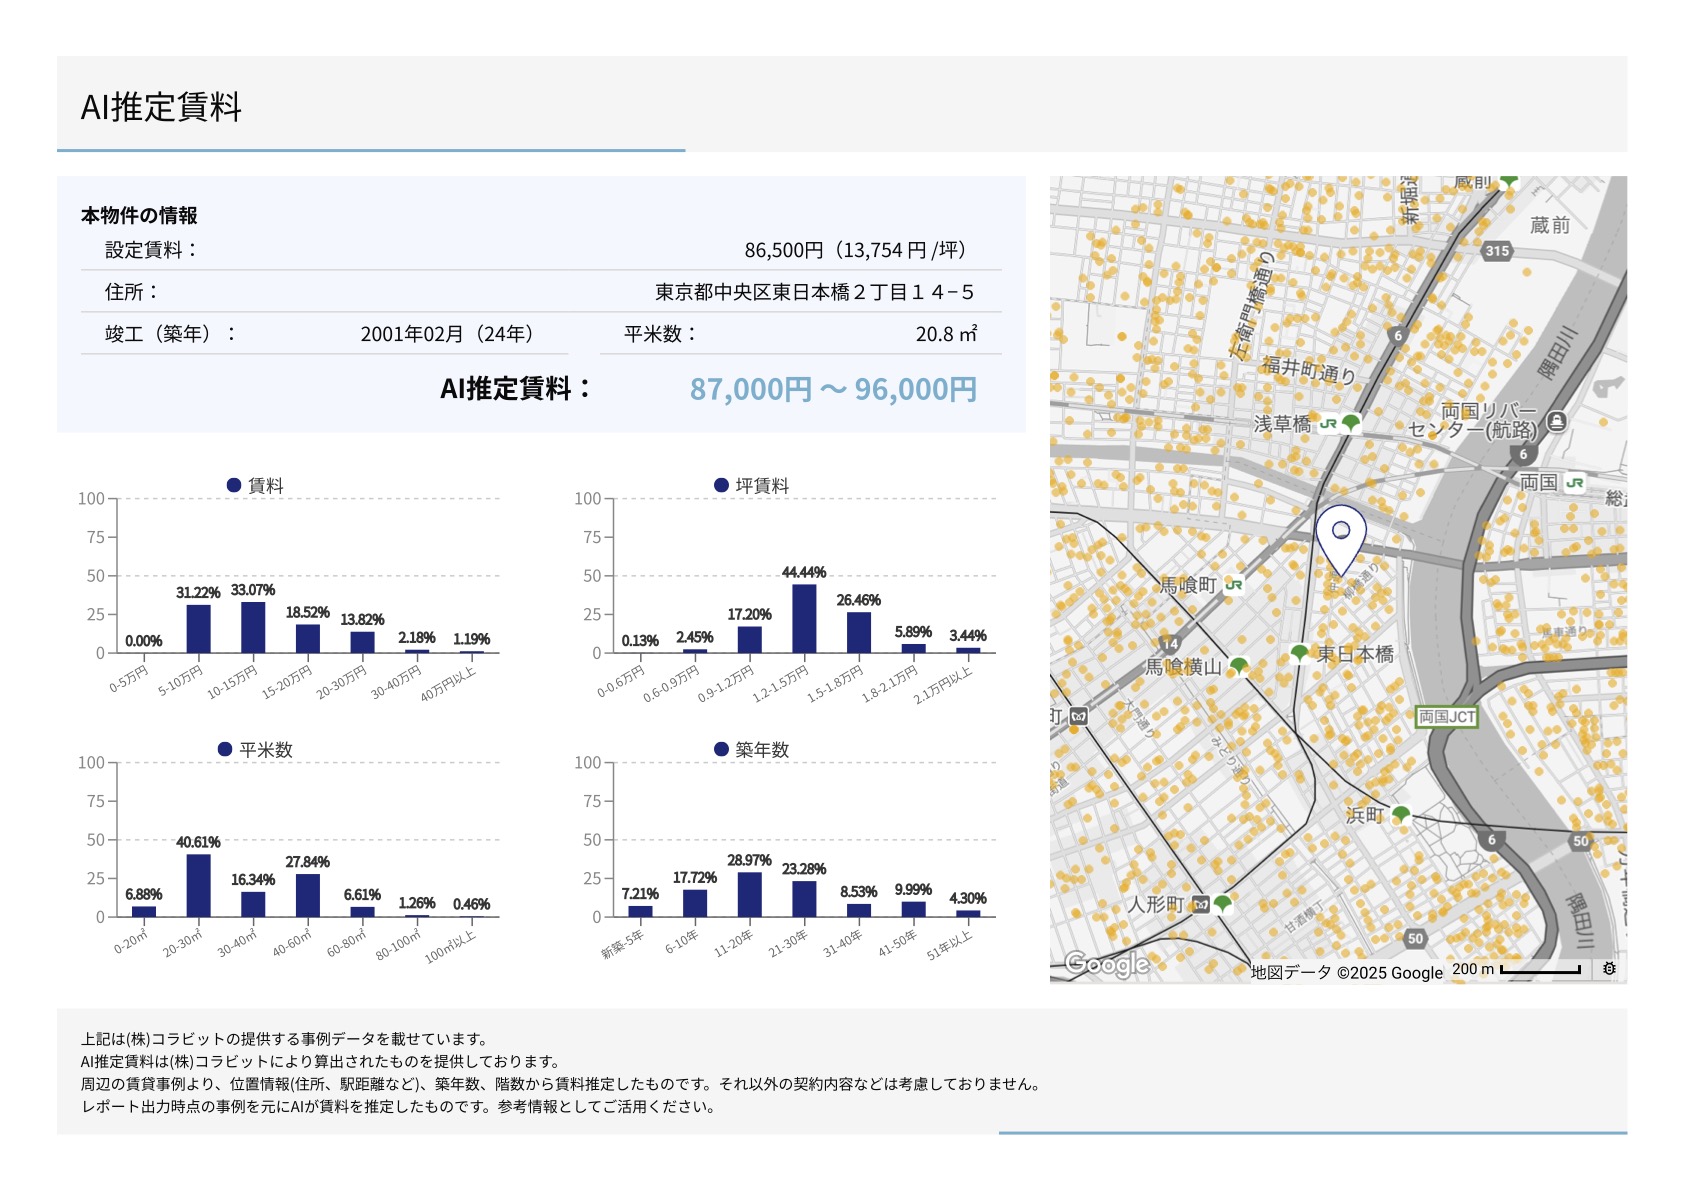This screenshot has width=1683, height=1189.
Task: Toggle the 平米数 chart legend
Action: (255, 749)
